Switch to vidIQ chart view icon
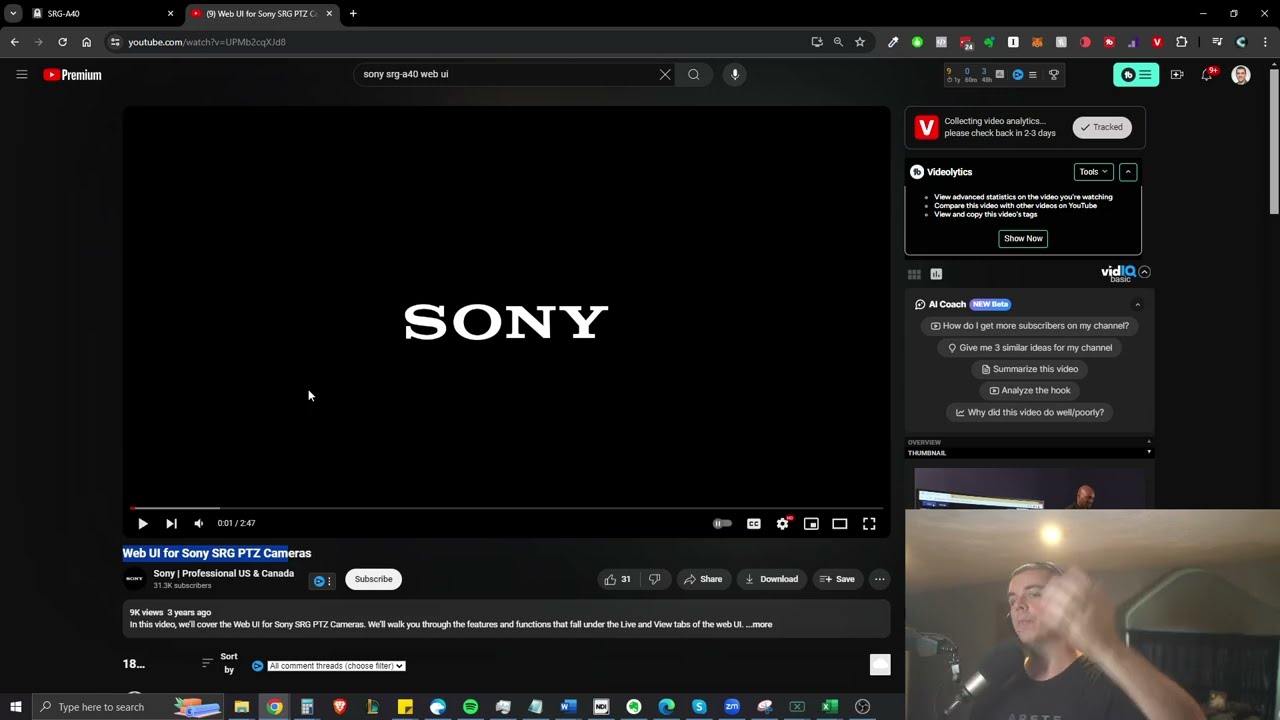Viewport: 1280px width, 720px height. click(936, 274)
